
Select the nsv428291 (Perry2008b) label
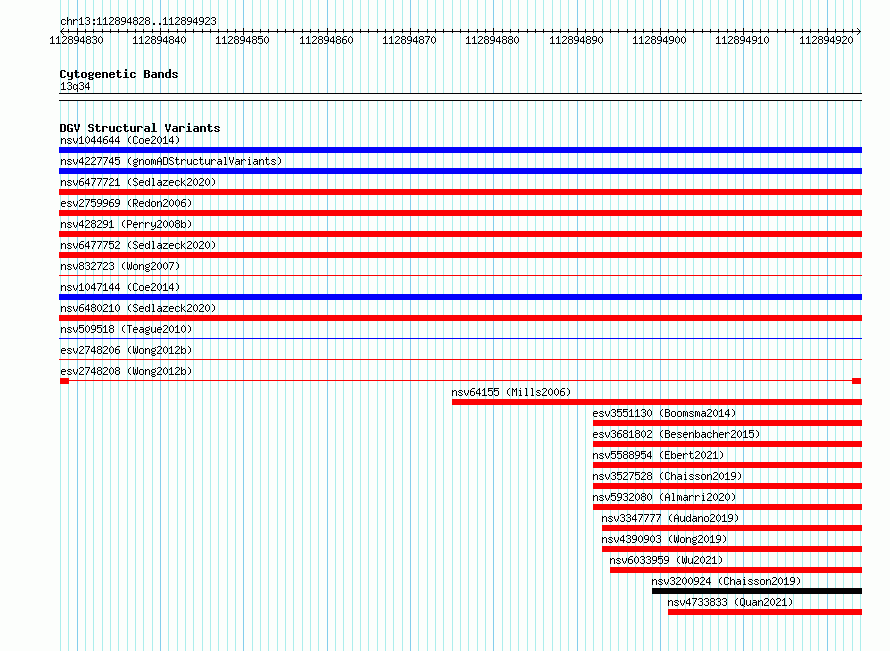pyautogui.click(x=126, y=224)
